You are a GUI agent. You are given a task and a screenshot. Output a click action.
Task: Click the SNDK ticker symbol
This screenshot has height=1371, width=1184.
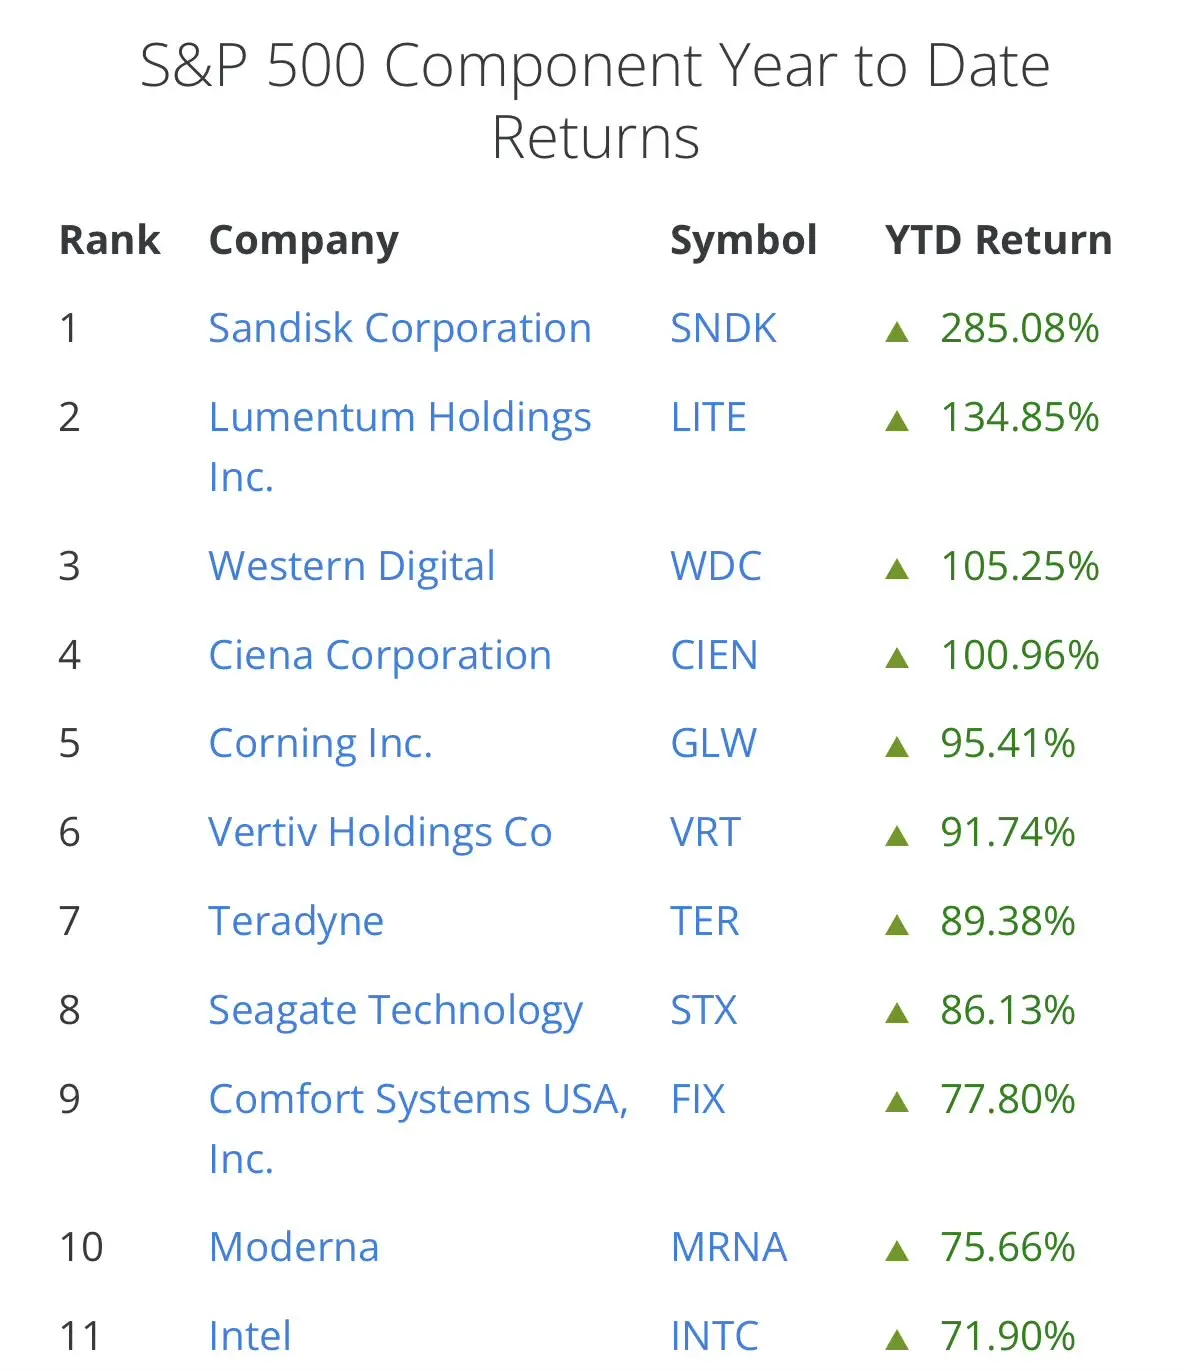tap(722, 328)
